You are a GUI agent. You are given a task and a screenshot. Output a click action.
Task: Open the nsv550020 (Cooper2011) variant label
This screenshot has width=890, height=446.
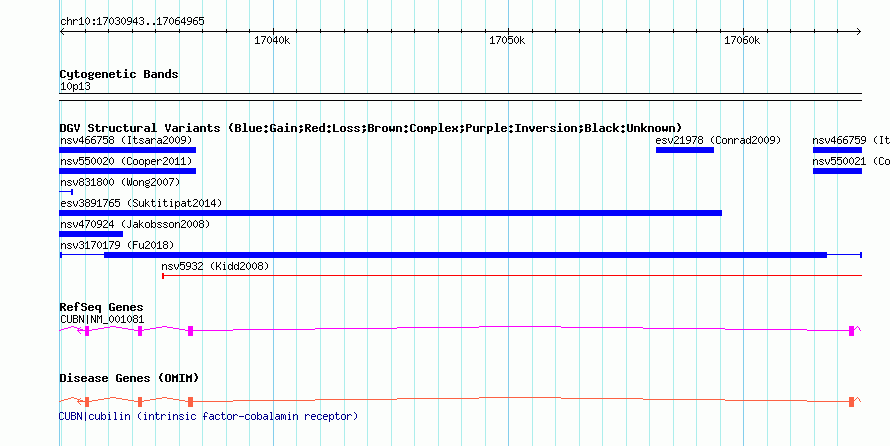(x=126, y=162)
